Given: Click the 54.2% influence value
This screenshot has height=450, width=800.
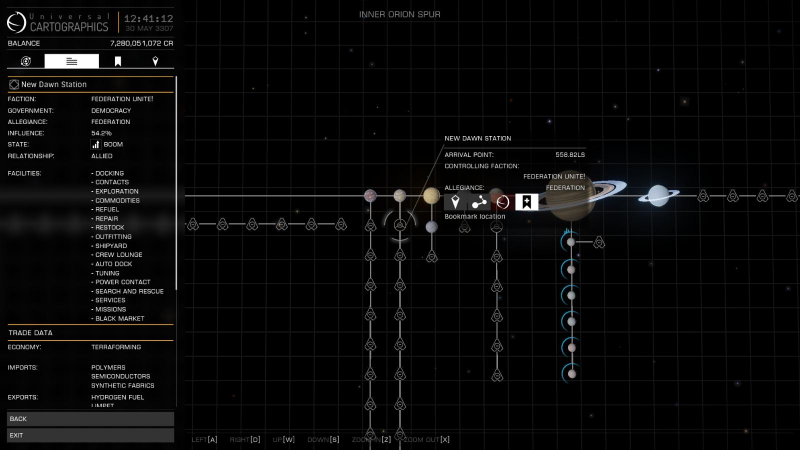Looking at the screenshot, I should click(x=102, y=133).
